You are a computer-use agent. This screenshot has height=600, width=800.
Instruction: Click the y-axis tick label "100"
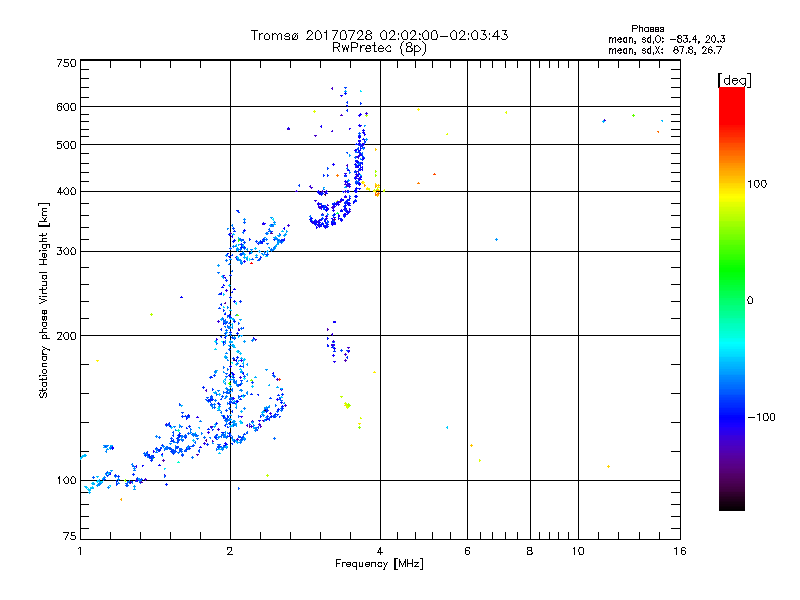click(66, 481)
